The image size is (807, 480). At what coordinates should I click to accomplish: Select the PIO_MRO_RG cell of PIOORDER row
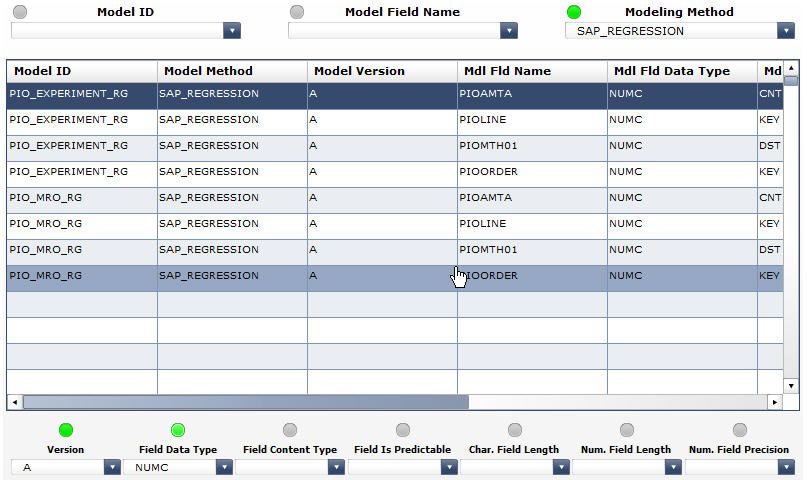click(82, 276)
